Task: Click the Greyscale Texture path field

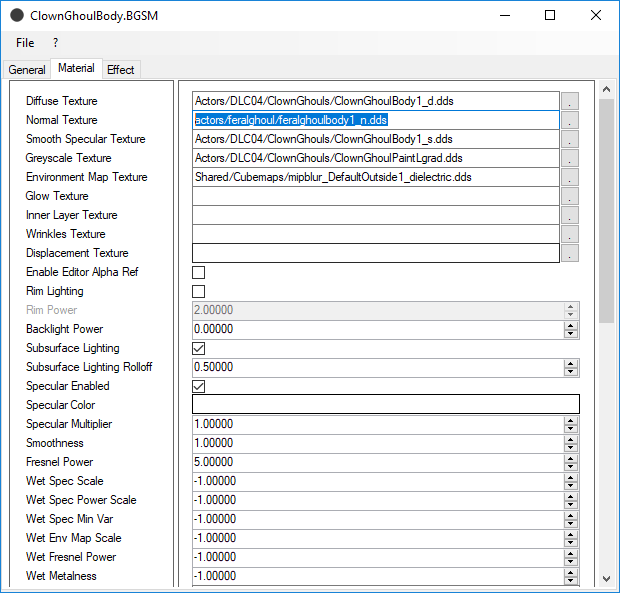Action: [376, 158]
